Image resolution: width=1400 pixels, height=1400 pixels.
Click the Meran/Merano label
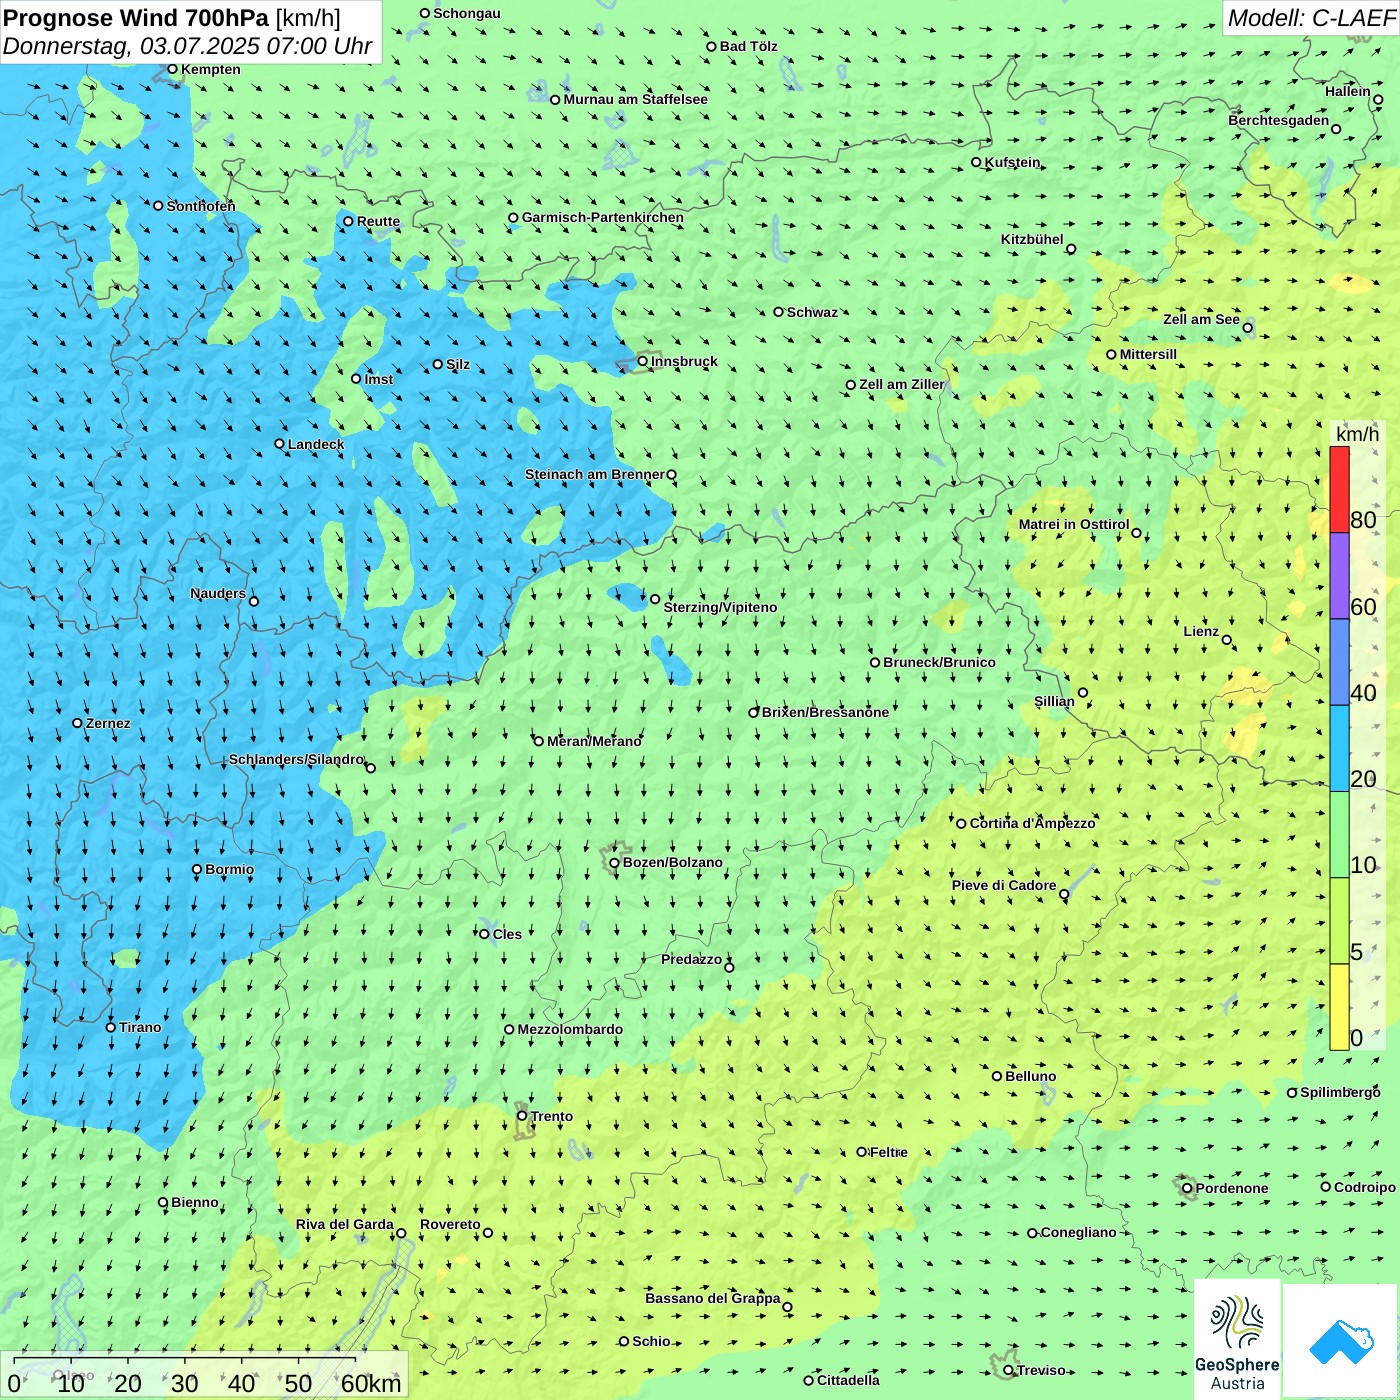tap(594, 741)
